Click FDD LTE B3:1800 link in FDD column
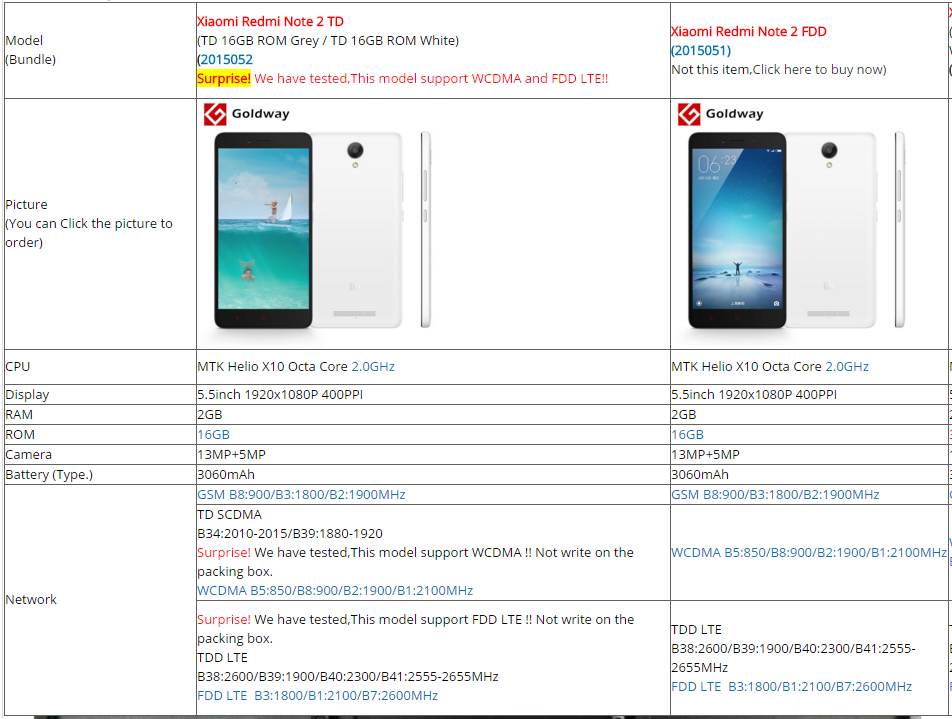This screenshot has width=952, height=719. (x=792, y=687)
